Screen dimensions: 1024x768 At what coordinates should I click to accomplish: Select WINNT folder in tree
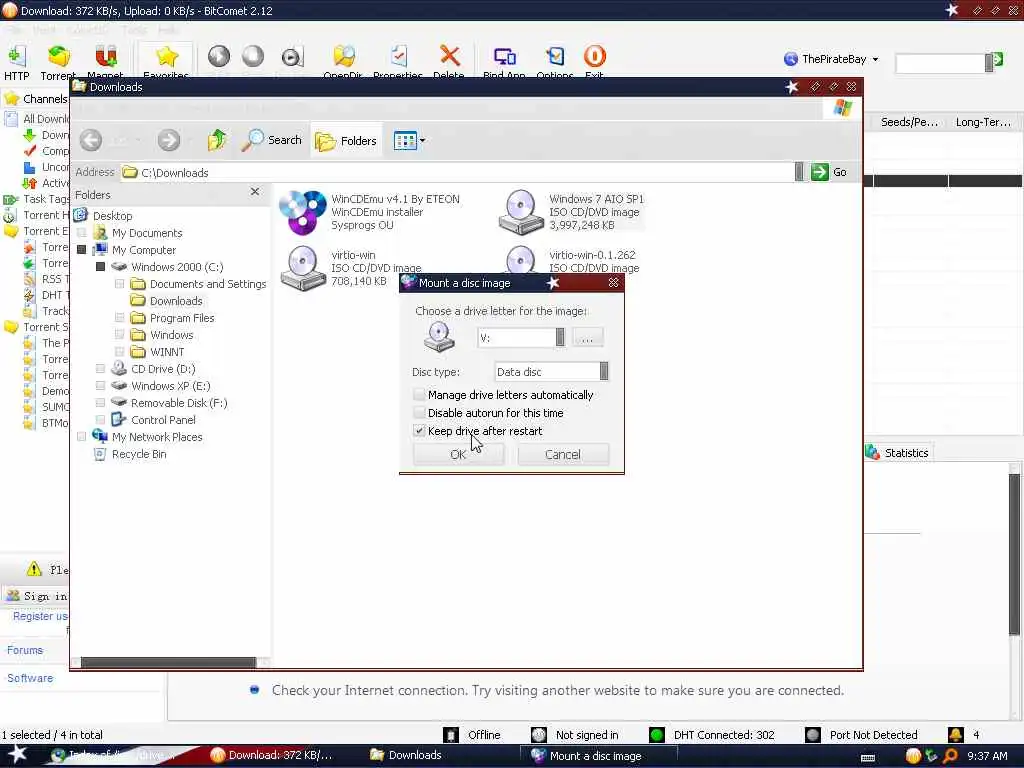click(x=167, y=351)
